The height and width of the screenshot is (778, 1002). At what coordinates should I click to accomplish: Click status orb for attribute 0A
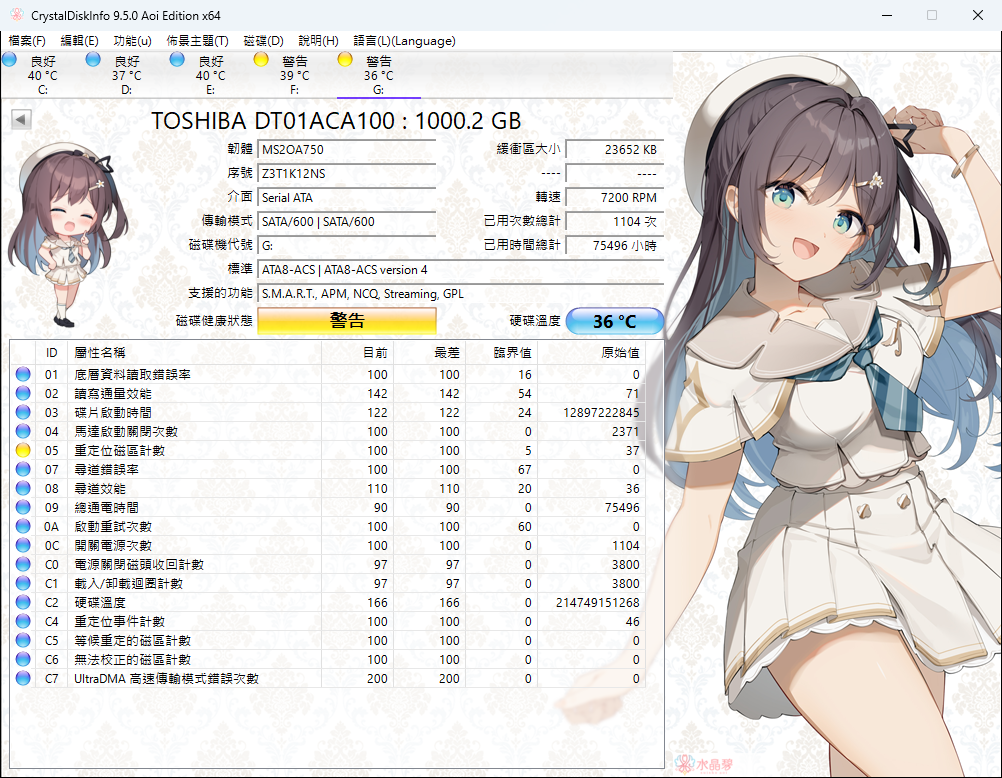pyautogui.click(x=23, y=526)
